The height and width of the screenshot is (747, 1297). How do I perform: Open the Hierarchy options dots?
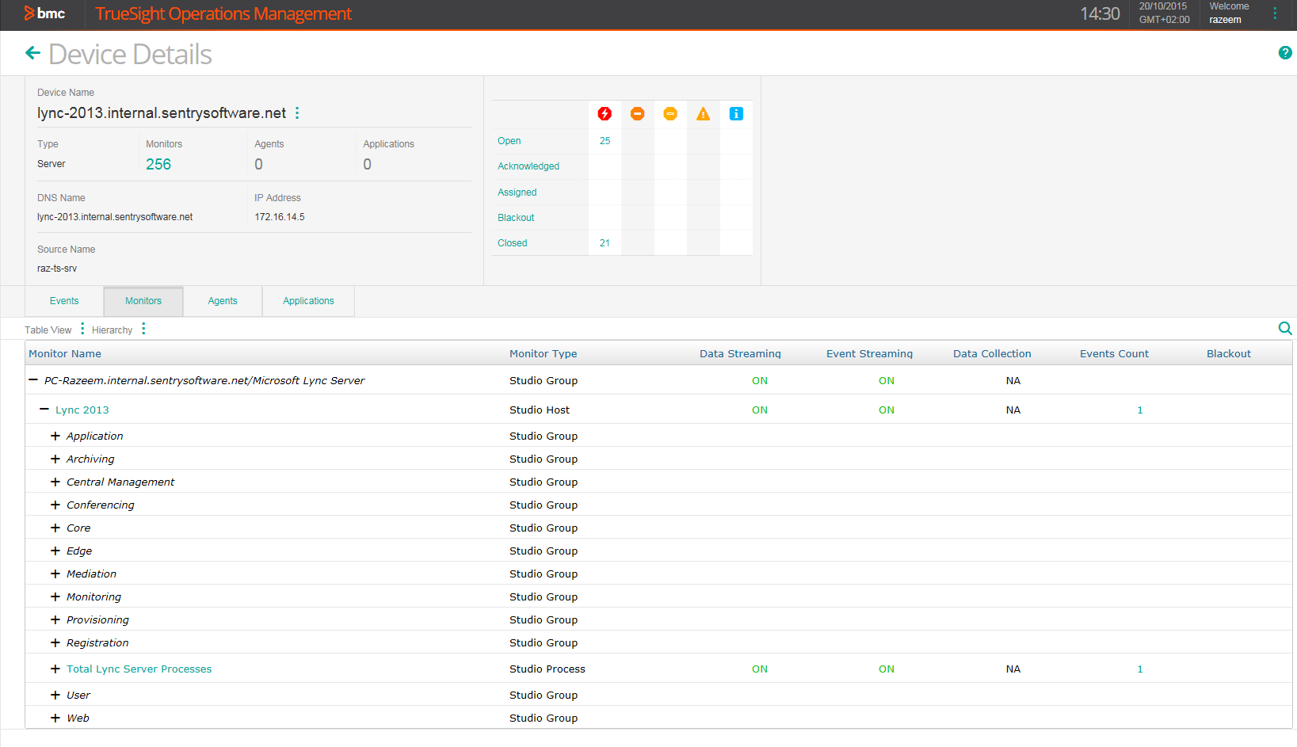click(x=143, y=329)
